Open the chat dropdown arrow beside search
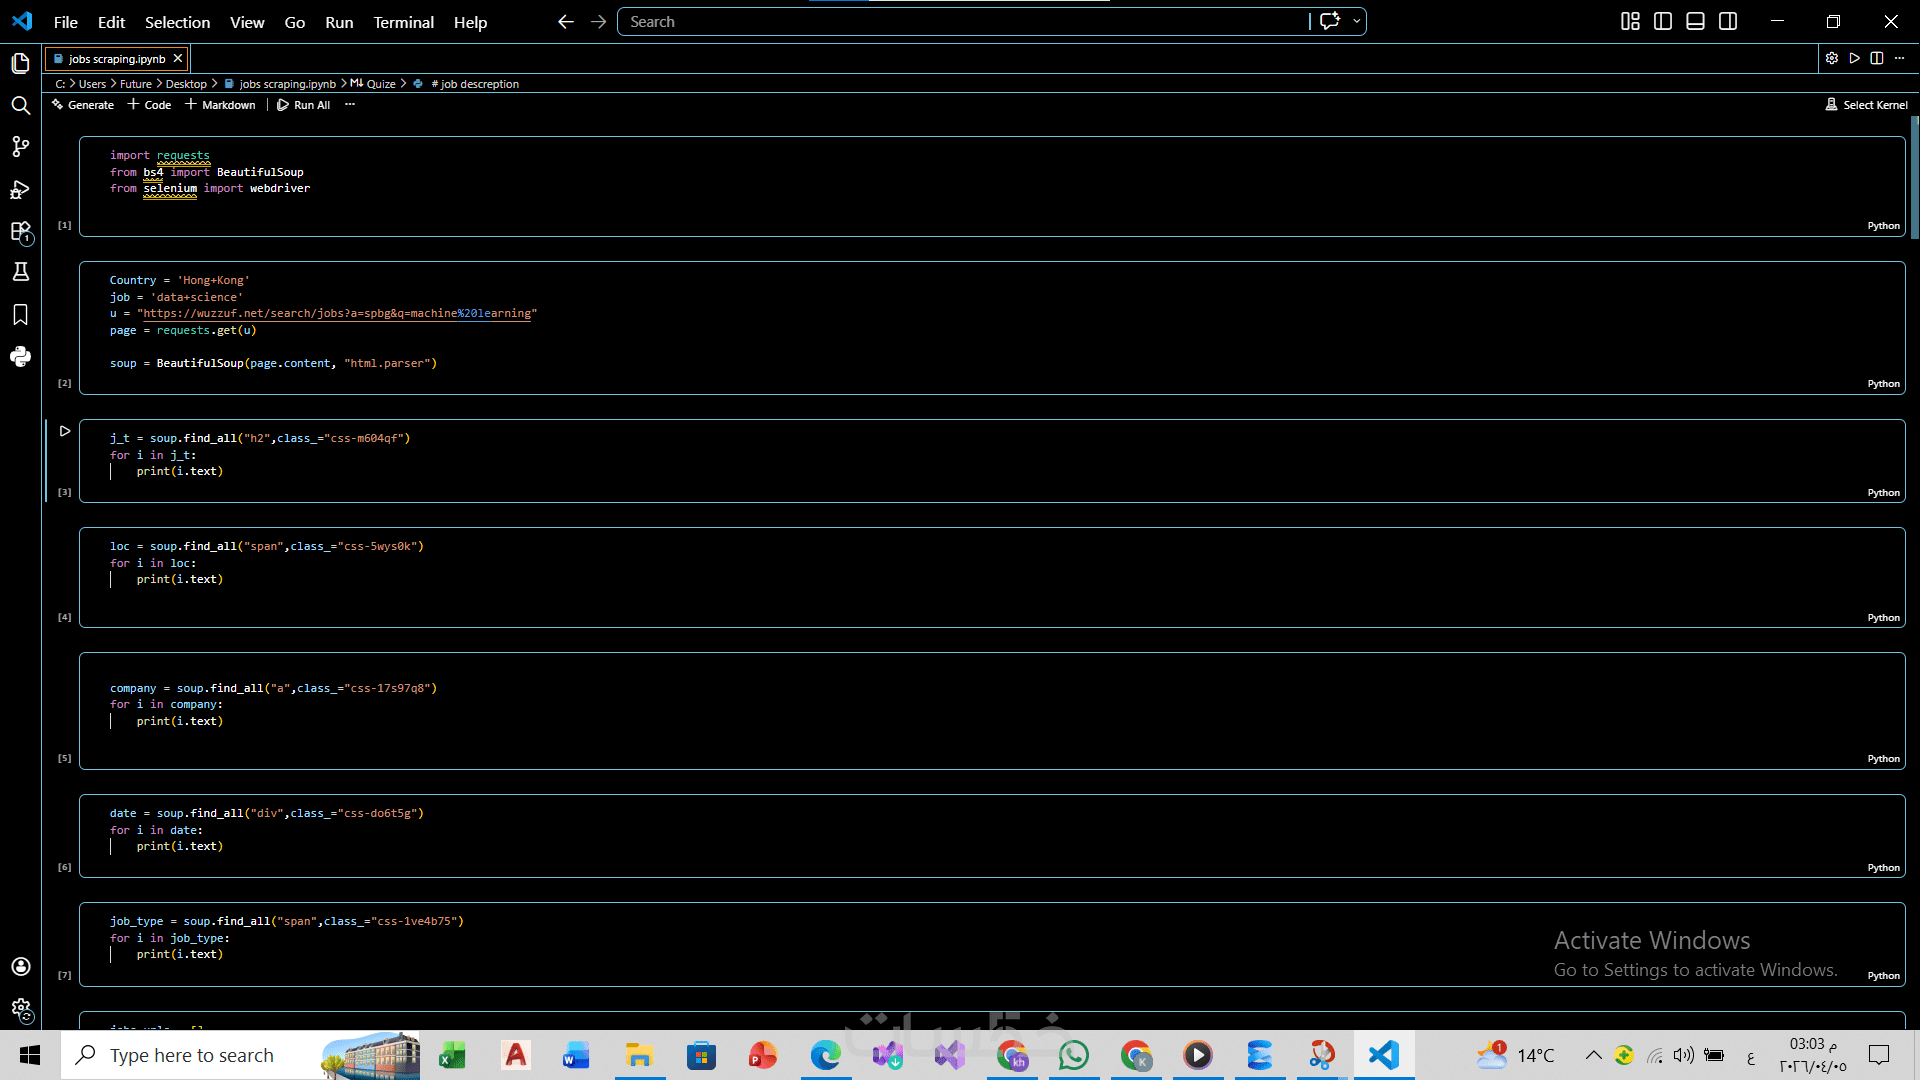This screenshot has width=1920, height=1080. pyautogui.click(x=1356, y=21)
